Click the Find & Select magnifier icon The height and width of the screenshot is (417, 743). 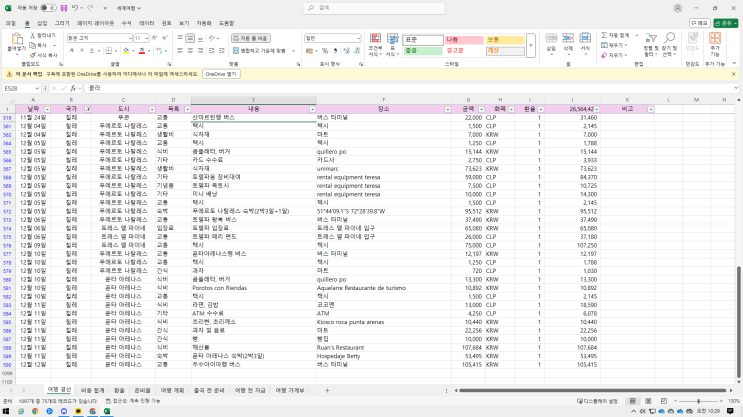point(669,39)
